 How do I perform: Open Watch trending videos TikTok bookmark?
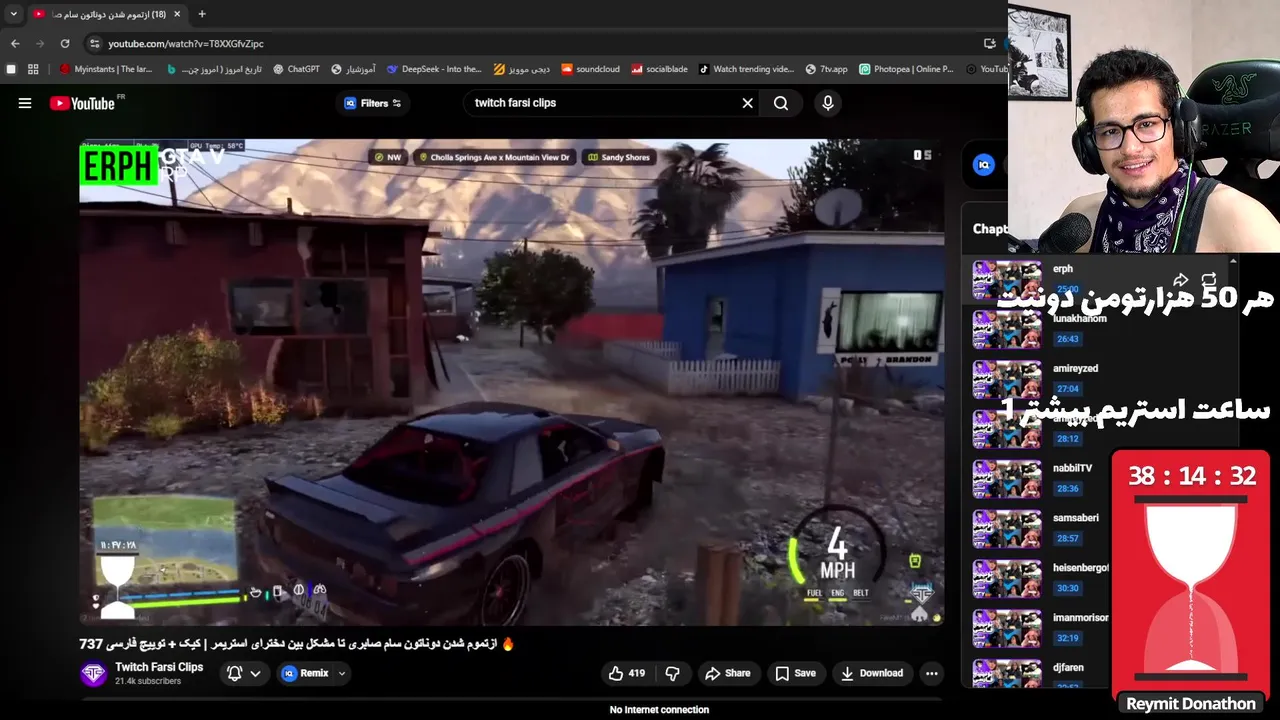point(746,69)
